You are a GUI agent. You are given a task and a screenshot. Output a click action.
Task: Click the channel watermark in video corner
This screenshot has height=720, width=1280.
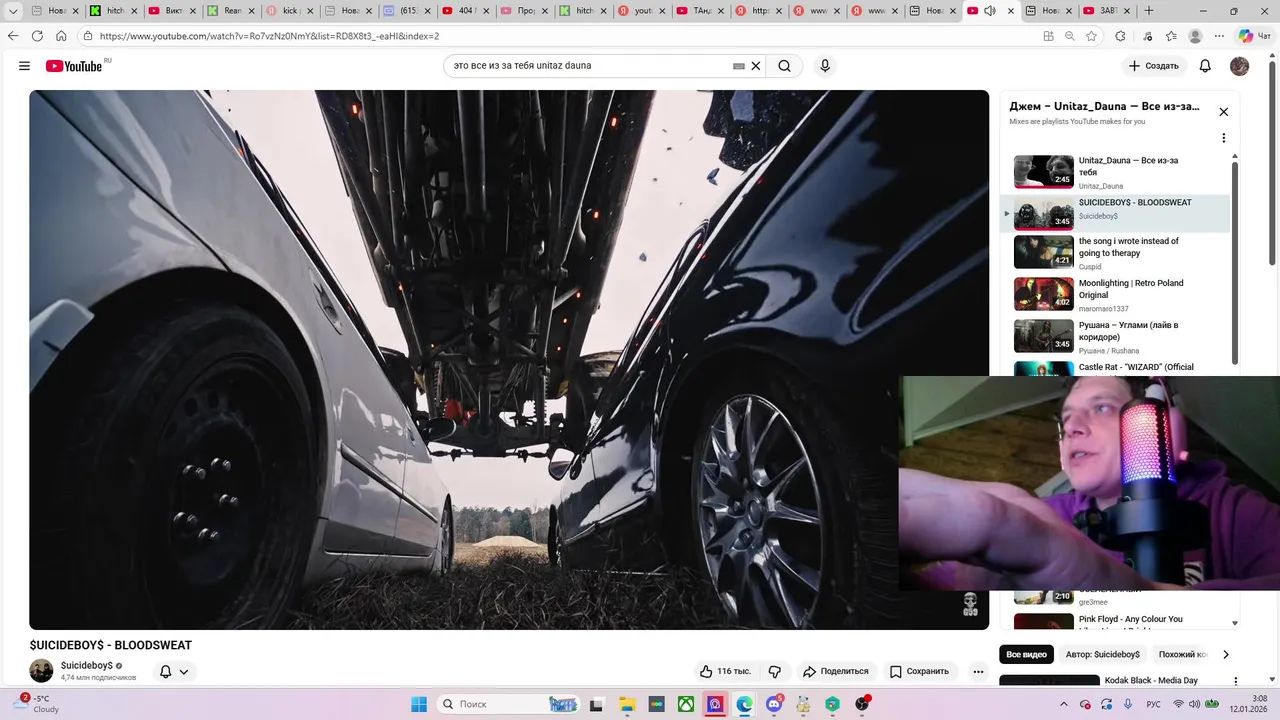[x=969, y=604]
